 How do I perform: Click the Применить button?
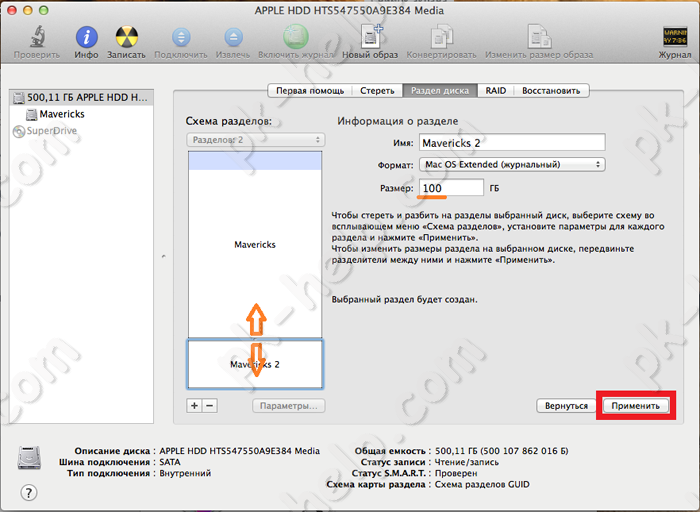[x=635, y=406]
